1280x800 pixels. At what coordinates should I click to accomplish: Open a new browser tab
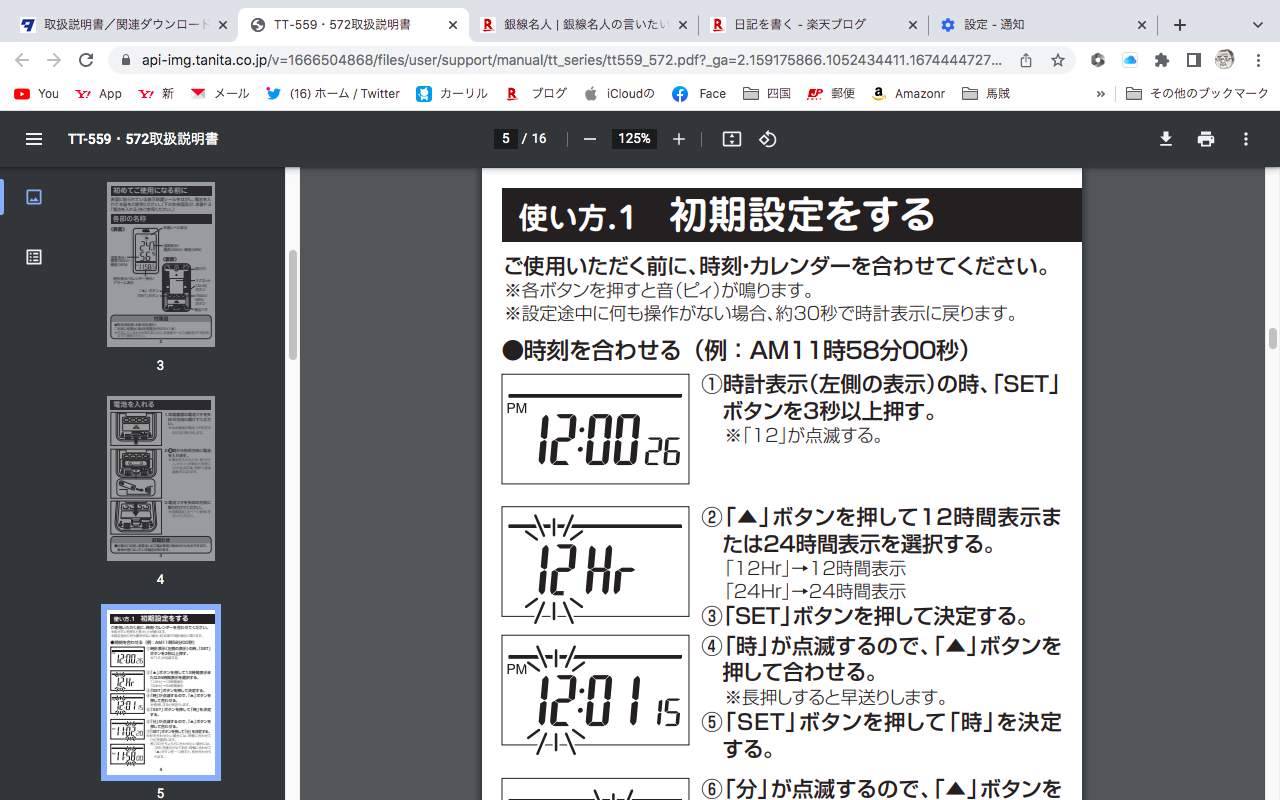coord(1180,25)
